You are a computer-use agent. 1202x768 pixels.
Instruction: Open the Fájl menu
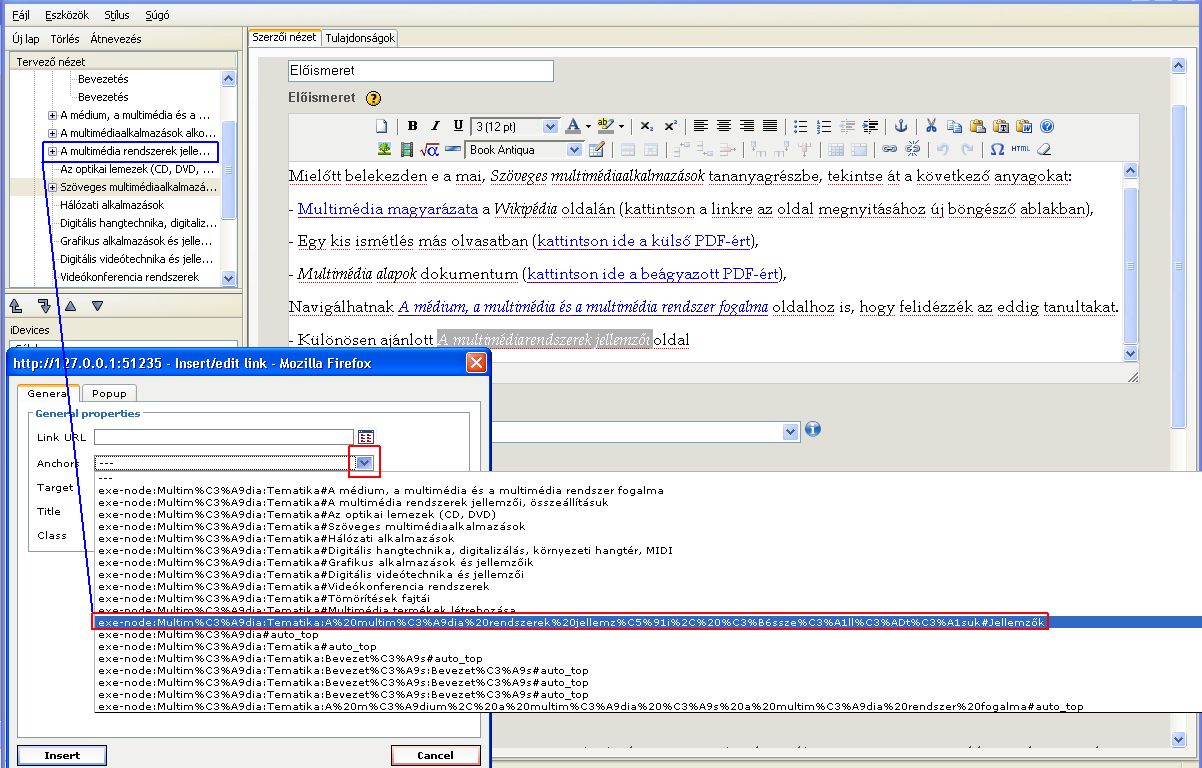tap(21, 16)
